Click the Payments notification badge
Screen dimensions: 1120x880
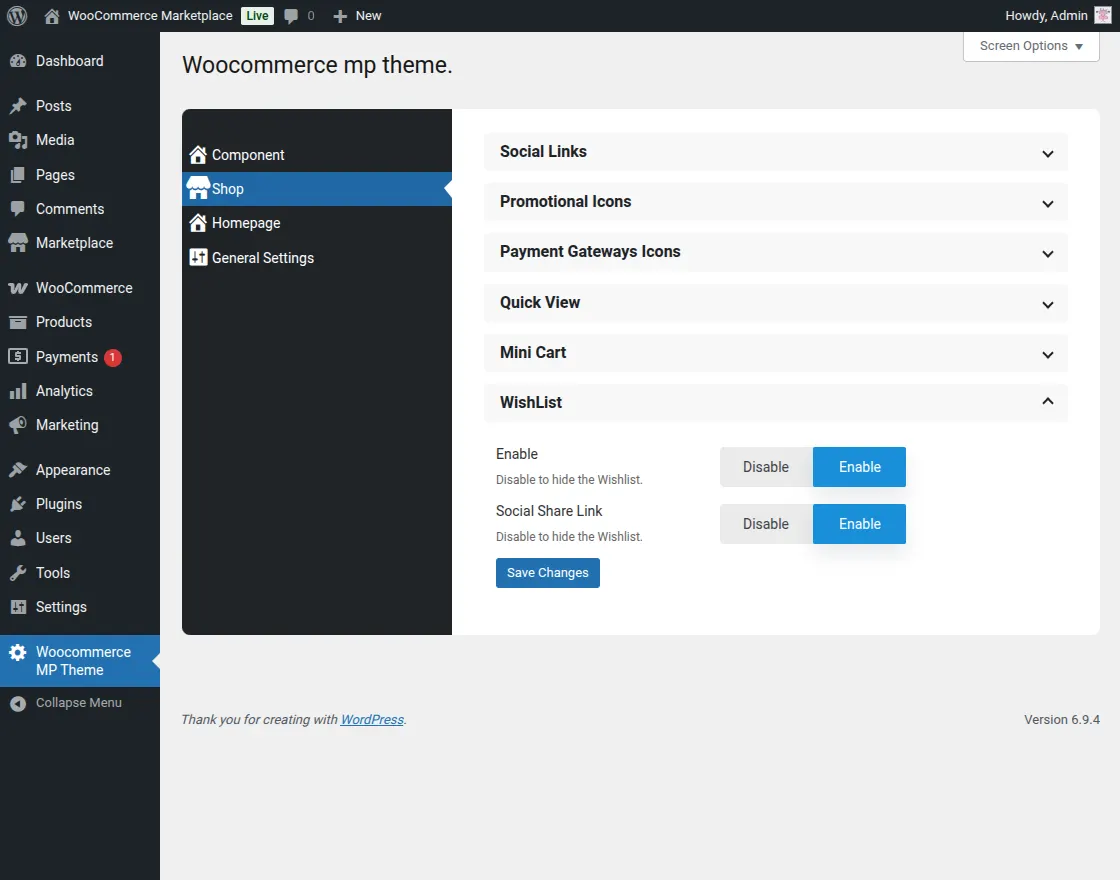(x=113, y=357)
